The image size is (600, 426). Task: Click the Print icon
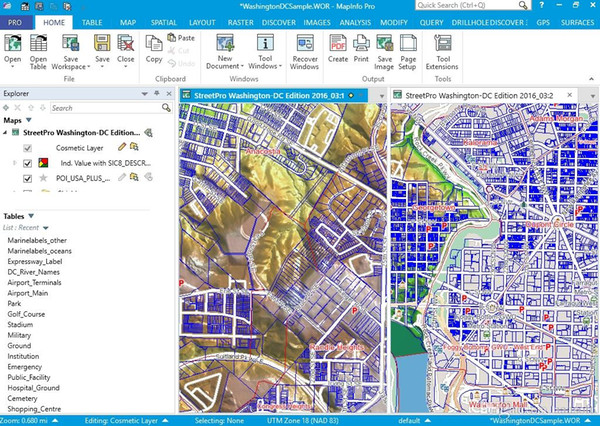click(361, 43)
